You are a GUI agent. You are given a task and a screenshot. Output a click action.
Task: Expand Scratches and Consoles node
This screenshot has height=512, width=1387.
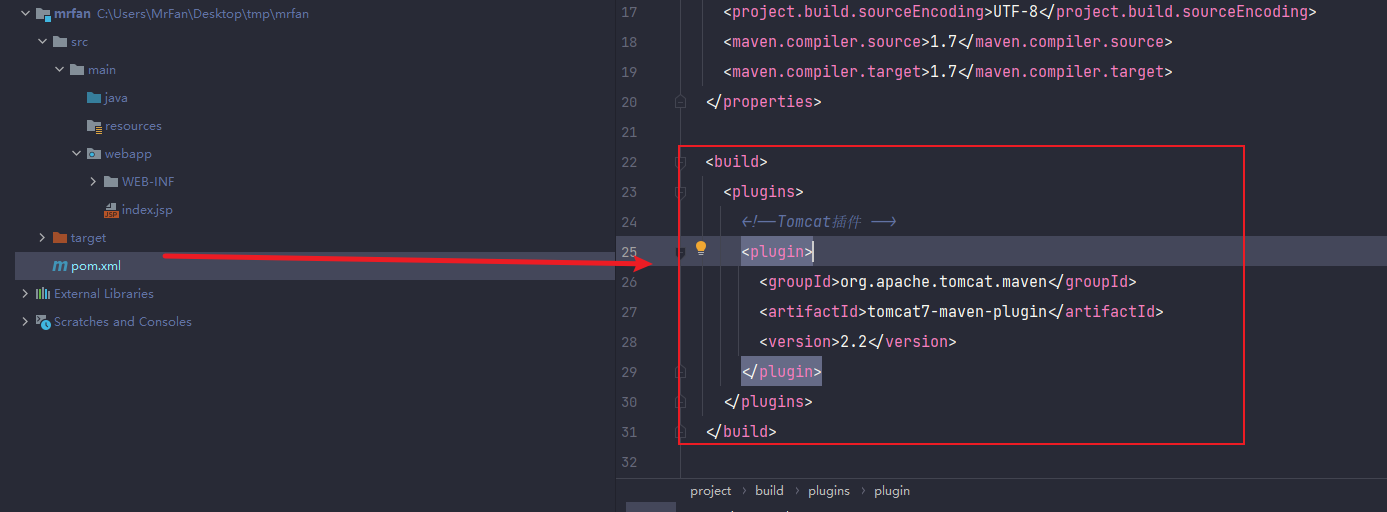[25, 322]
